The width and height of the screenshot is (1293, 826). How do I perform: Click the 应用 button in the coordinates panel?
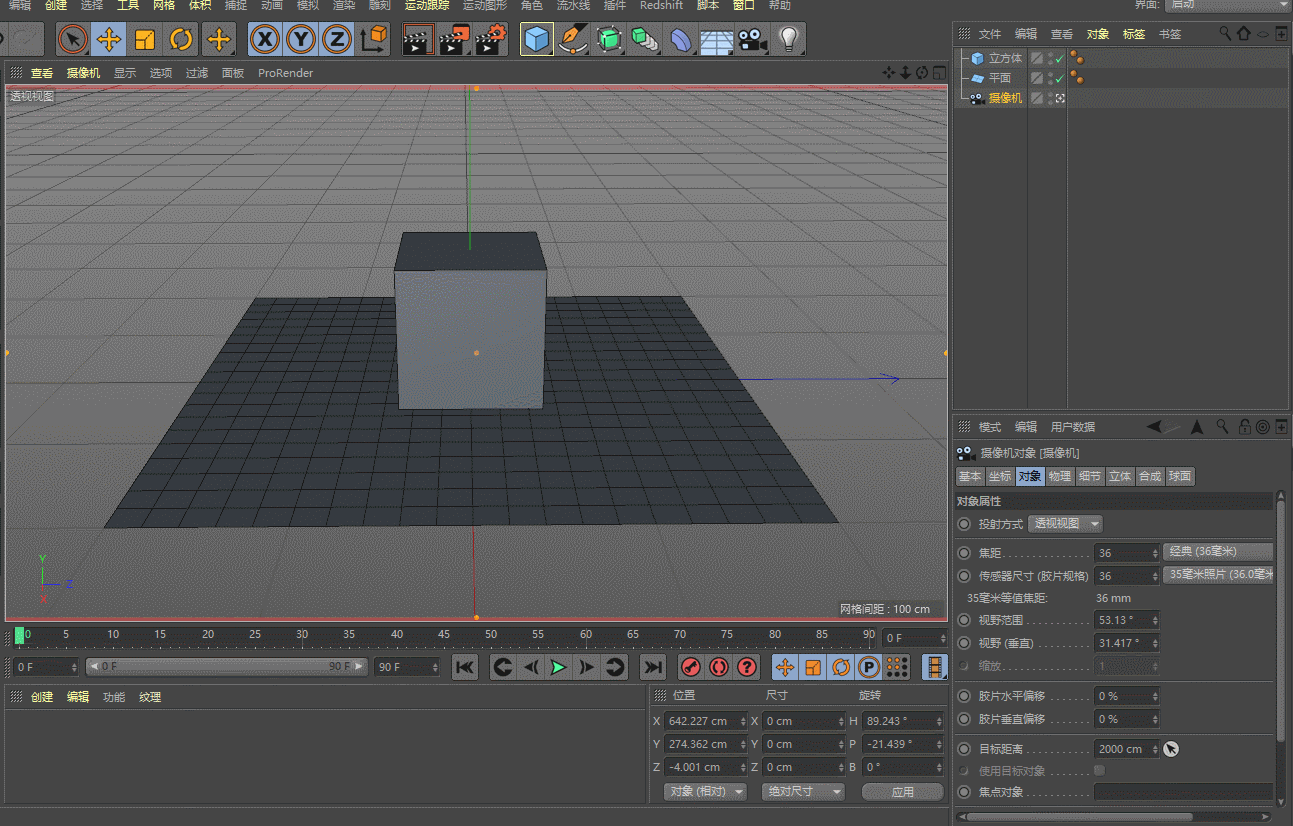click(x=902, y=792)
